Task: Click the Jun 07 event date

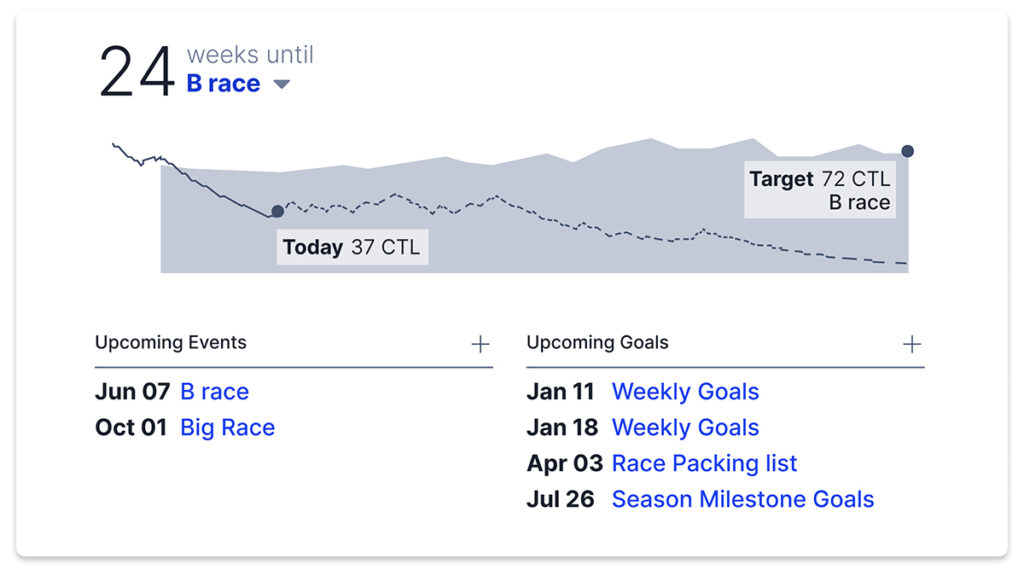Action: [132, 392]
